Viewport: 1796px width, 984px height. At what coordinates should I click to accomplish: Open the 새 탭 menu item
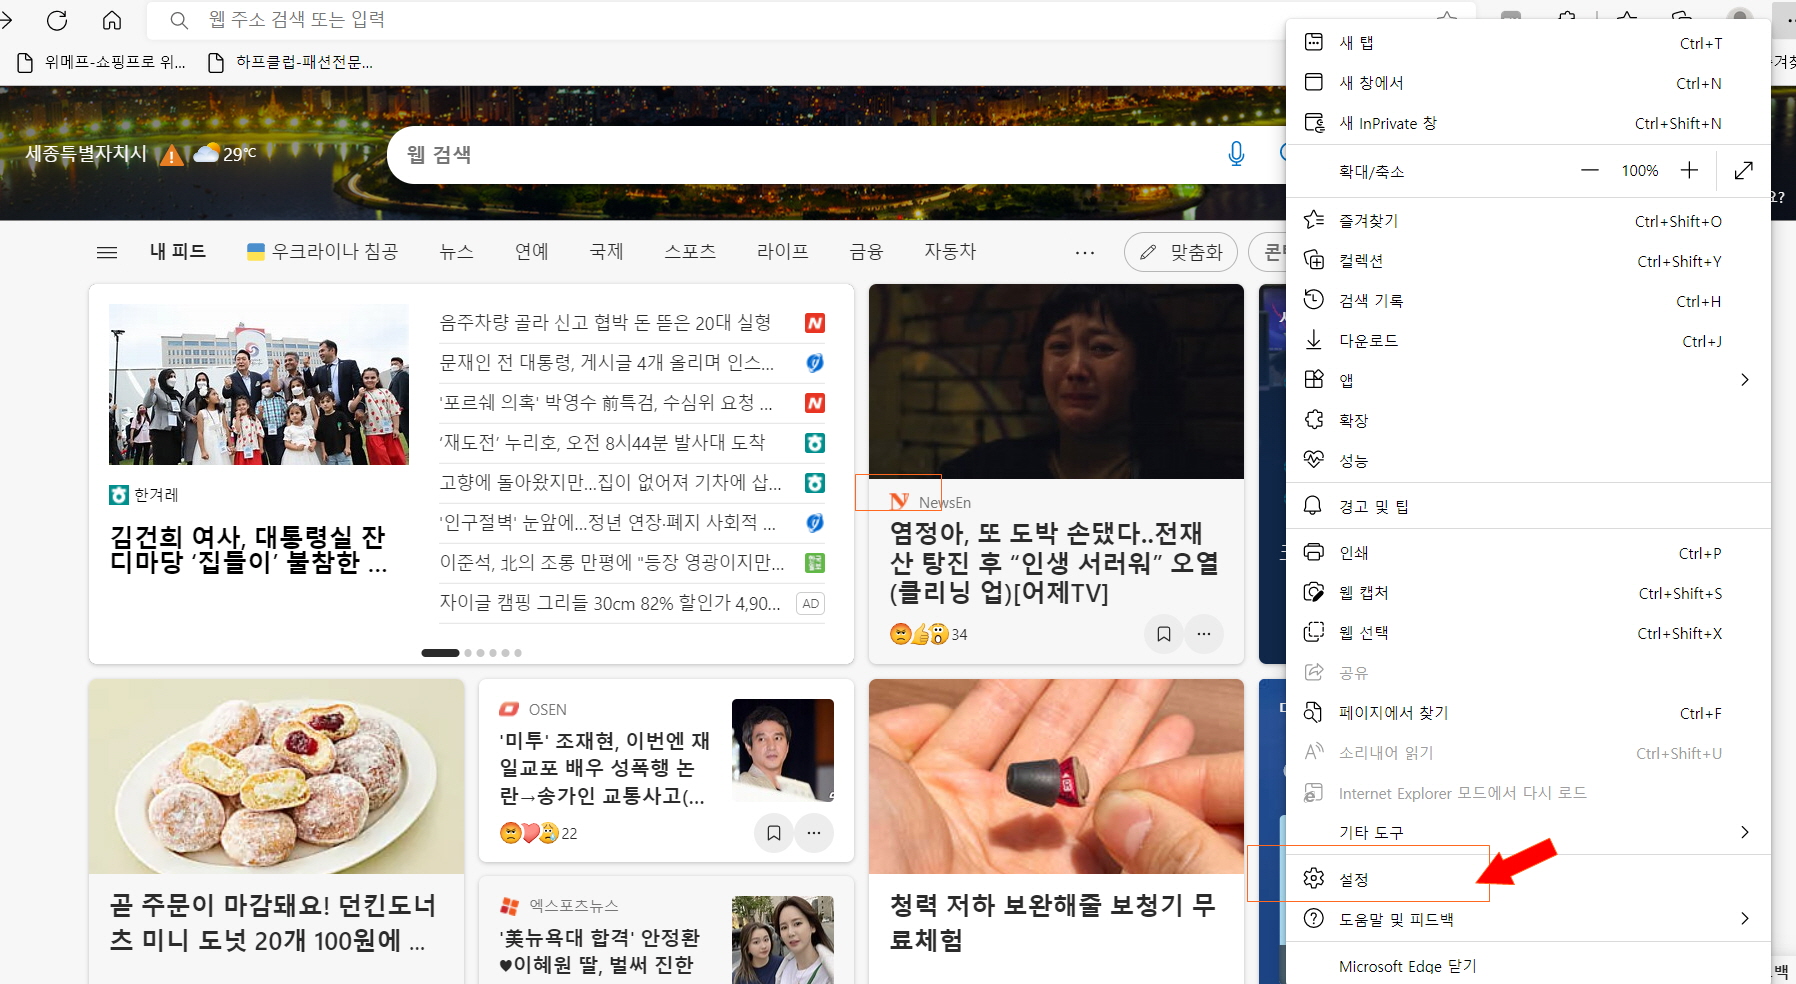pos(1528,43)
